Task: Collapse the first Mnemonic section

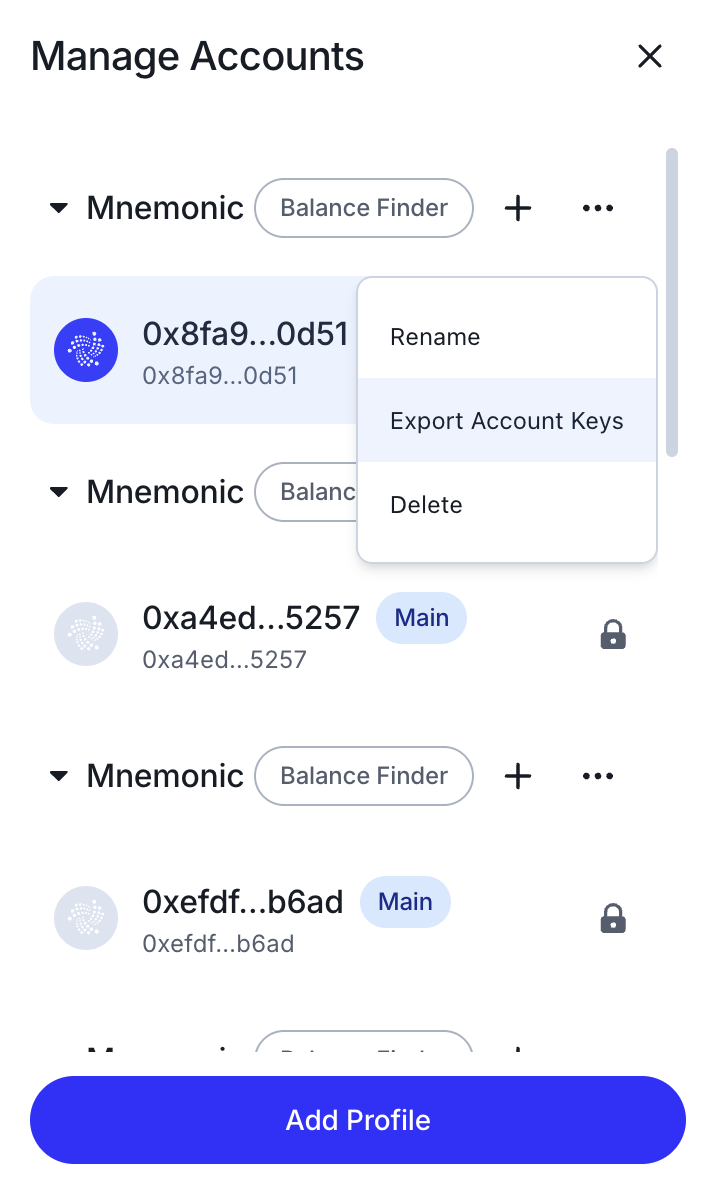Action: click(58, 208)
